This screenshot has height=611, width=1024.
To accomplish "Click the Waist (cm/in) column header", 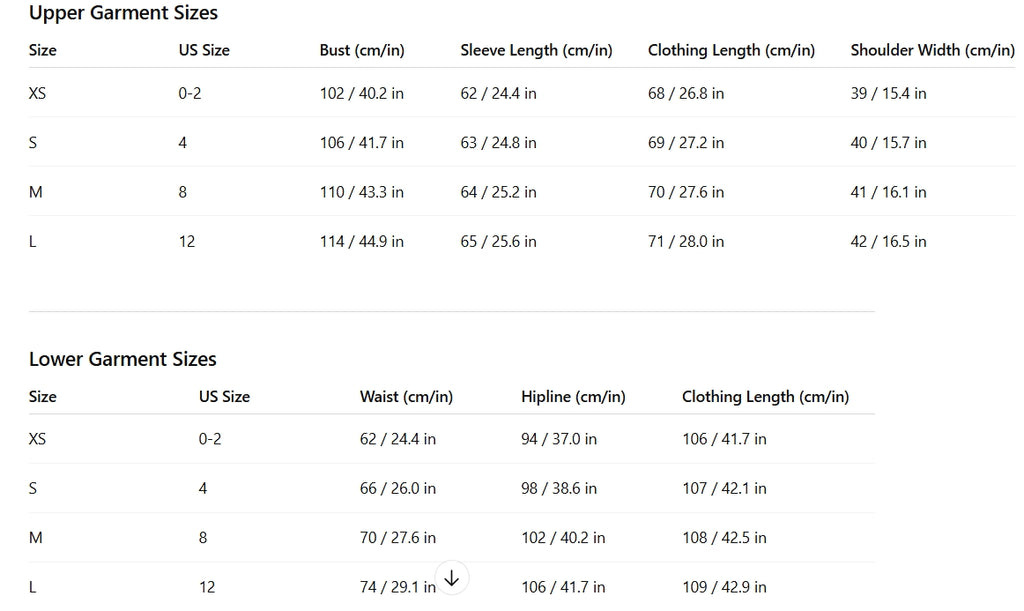I will coord(406,396).
